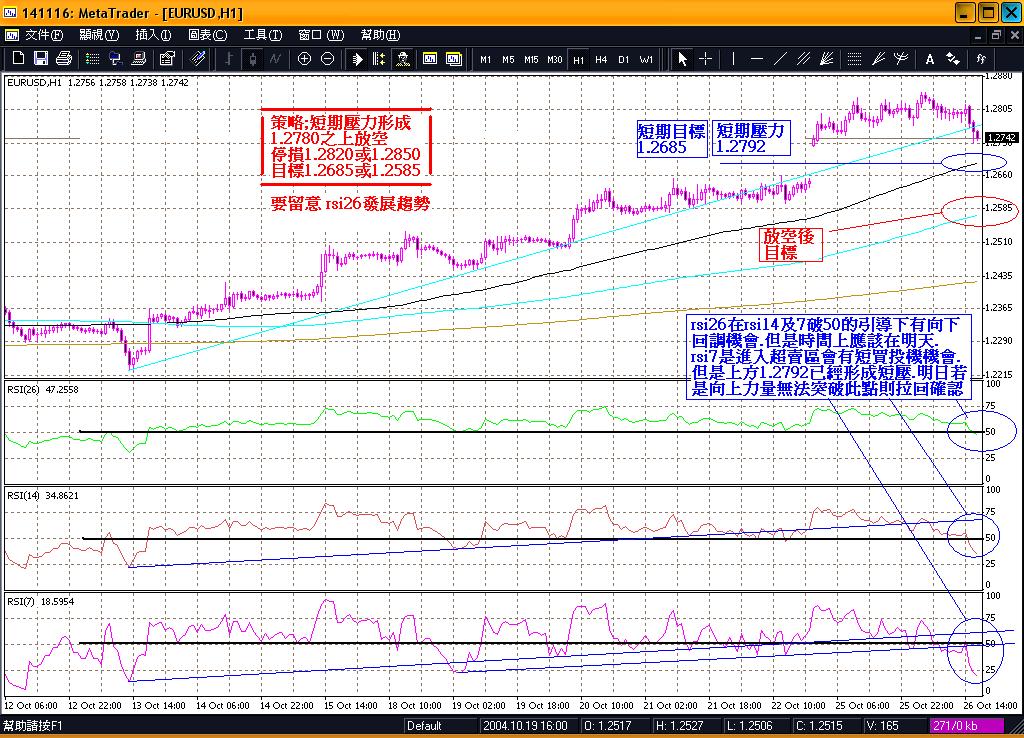
Task: Select the text label A tool
Action: click(929, 59)
